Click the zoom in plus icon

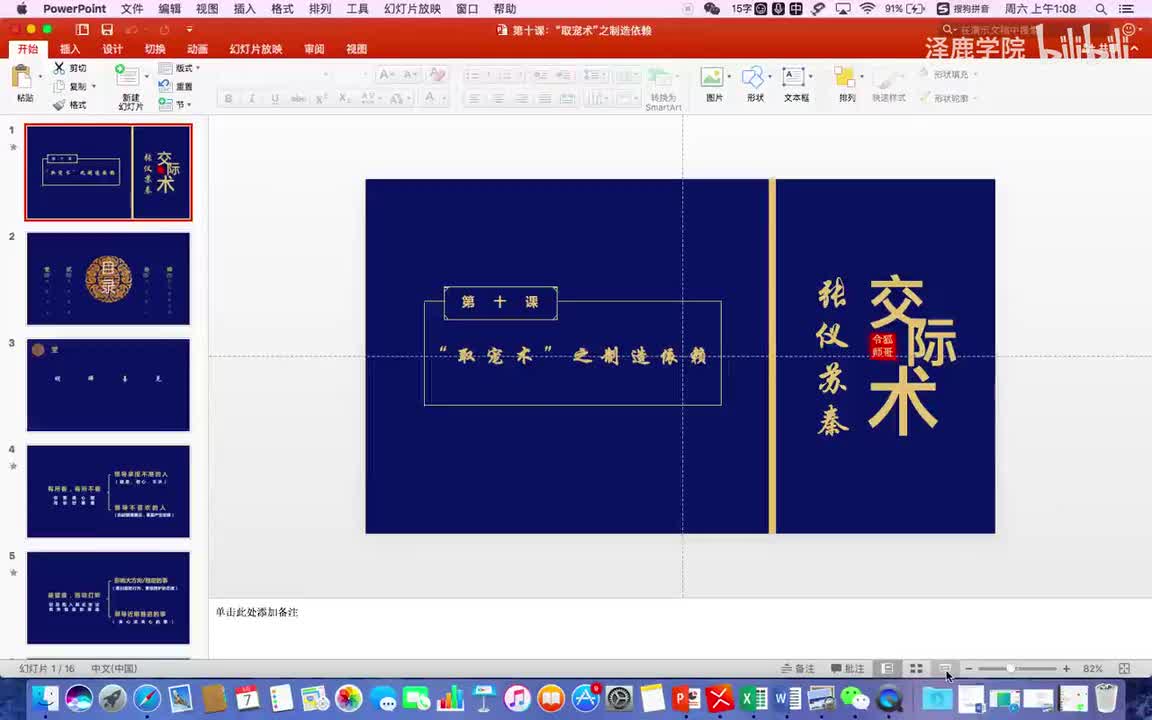(x=1066, y=669)
